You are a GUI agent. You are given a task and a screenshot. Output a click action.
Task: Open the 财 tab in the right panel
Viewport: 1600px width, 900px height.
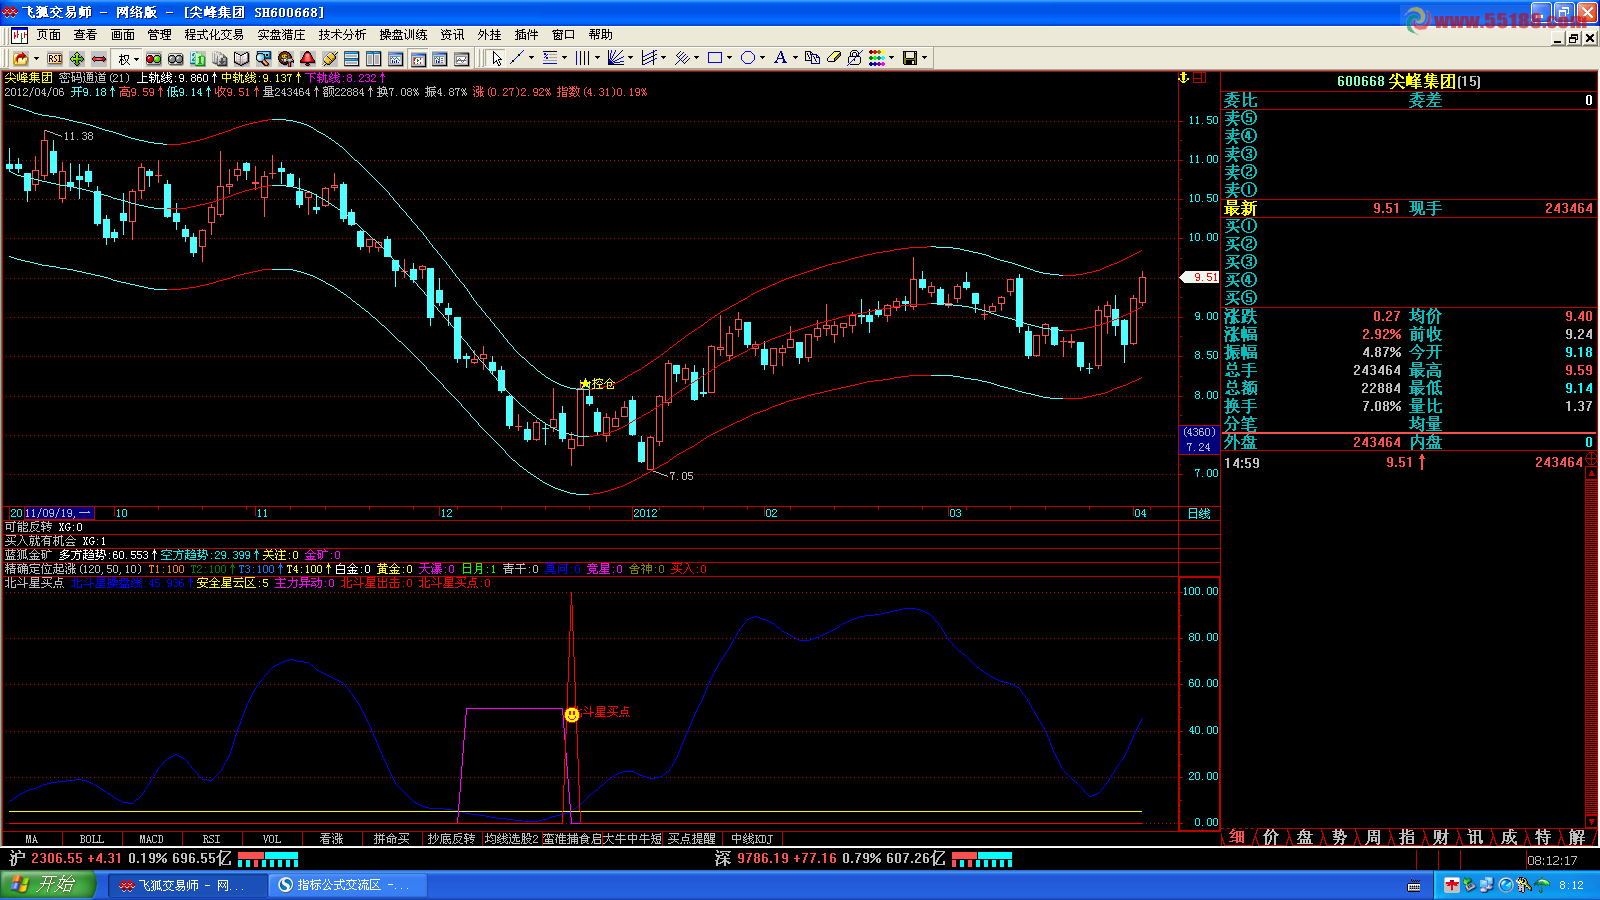[1440, 837]
